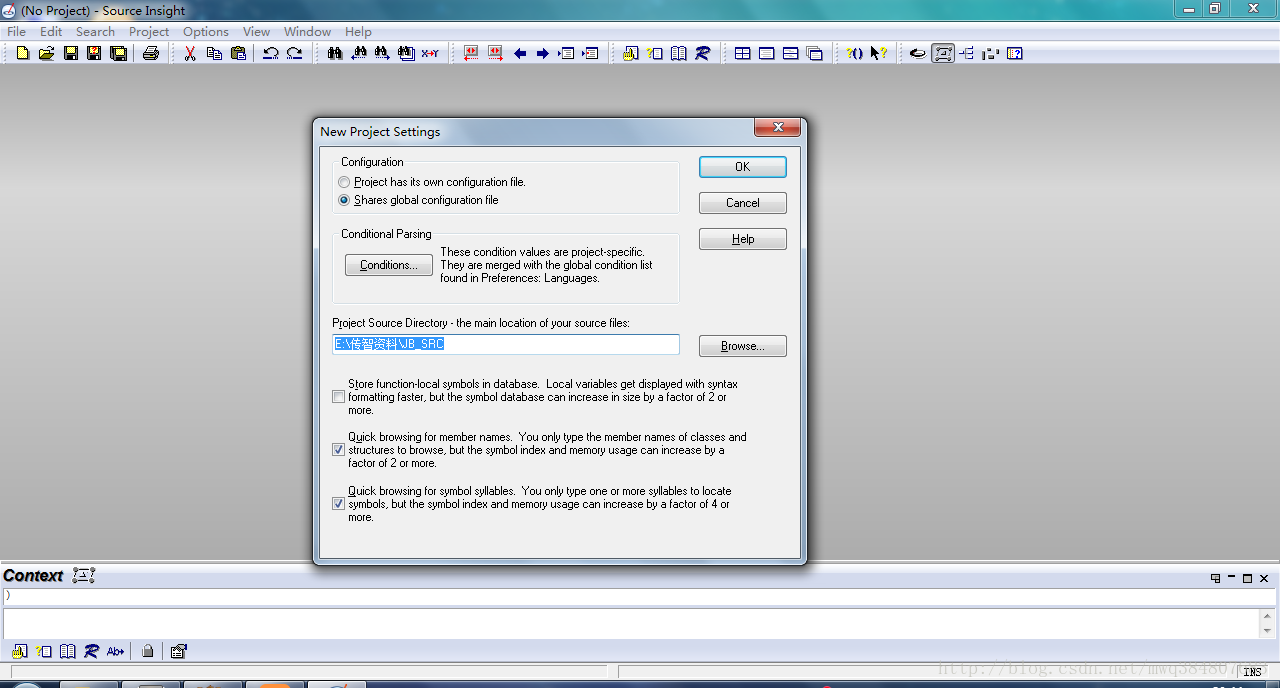Screen dimensions: 1280x688
Task: Undo the last action via toolbar arrow
Action: pos(270,53)
